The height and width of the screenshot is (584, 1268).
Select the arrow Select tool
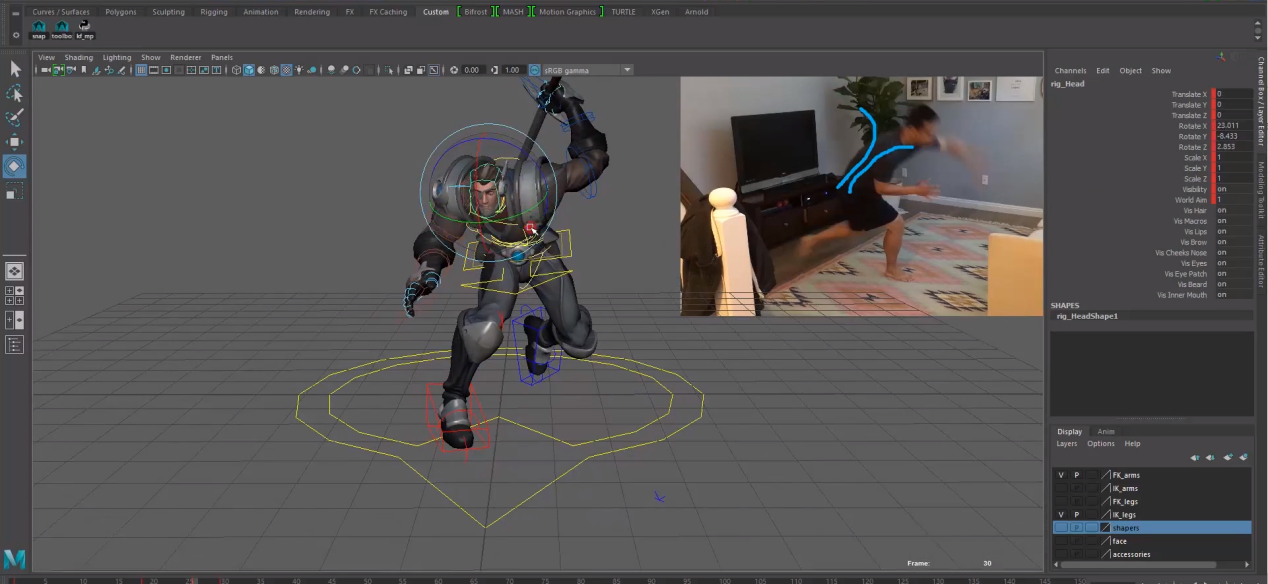[15, 69]
